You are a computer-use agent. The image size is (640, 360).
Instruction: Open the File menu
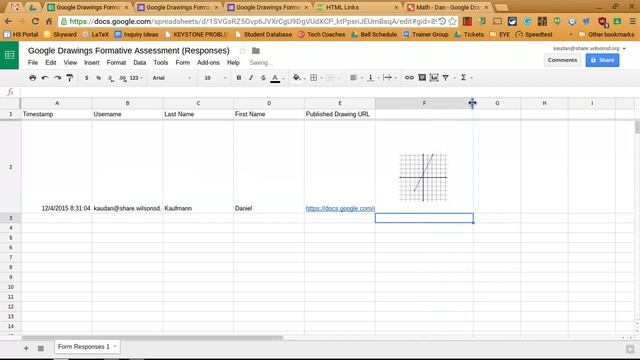click(33, 62)
